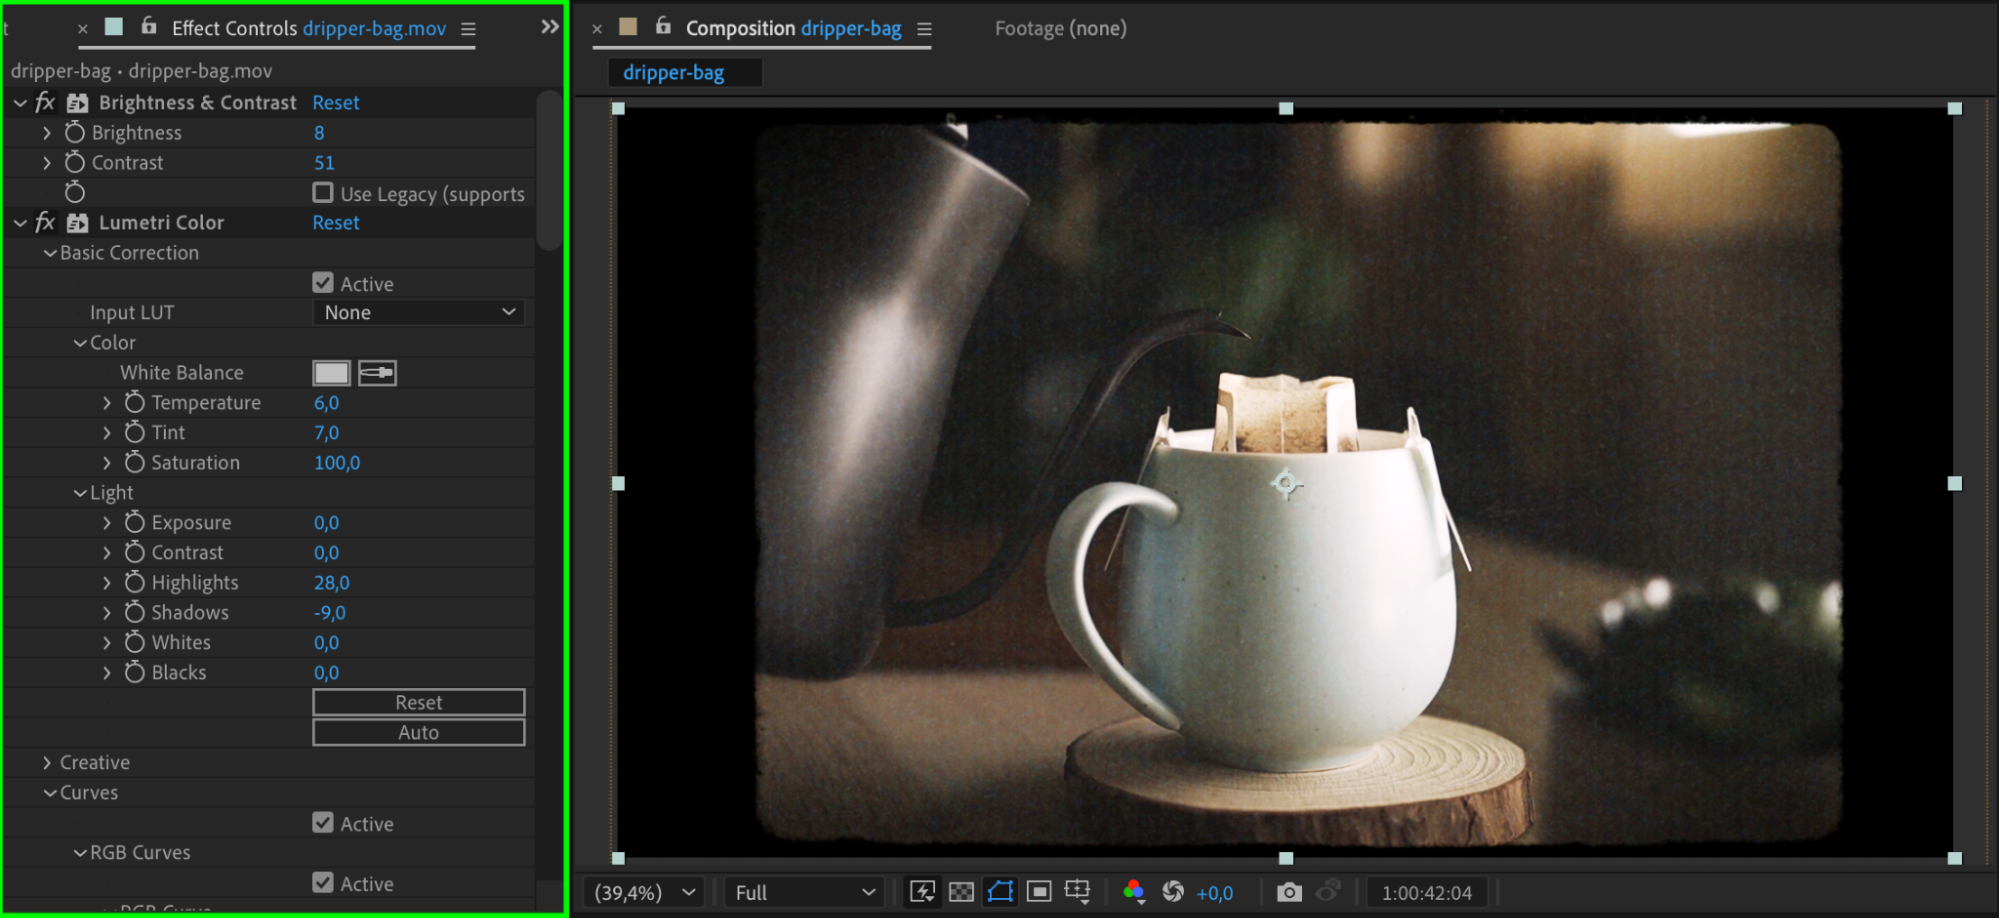Image resolution: width=1999 pixels, height=918 pixels.
Task: Click the White Balance eyedropper
Action: click(x=377, y=373)
